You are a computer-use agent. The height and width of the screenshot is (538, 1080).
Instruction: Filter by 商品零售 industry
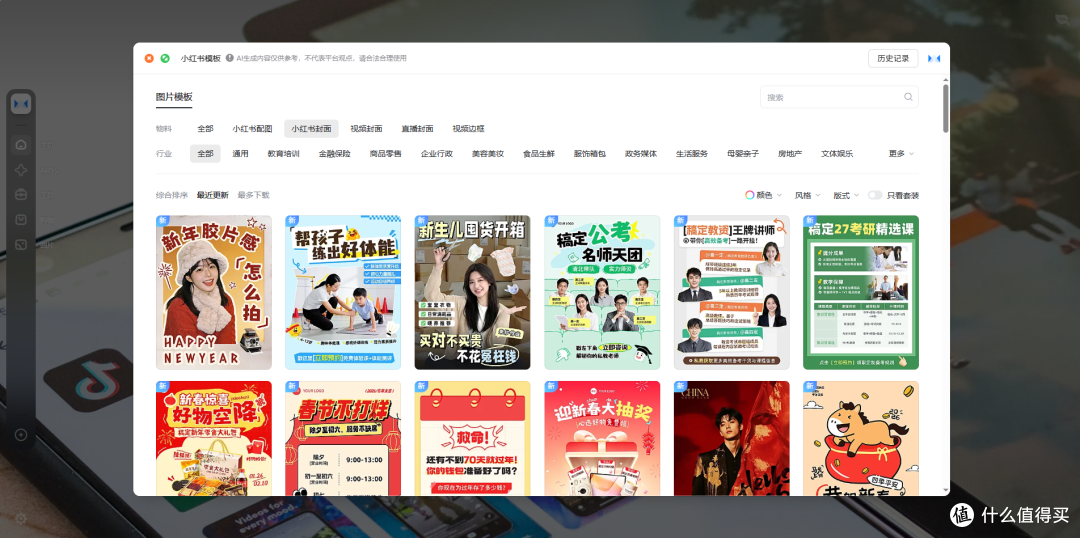(x=386, y=154)
